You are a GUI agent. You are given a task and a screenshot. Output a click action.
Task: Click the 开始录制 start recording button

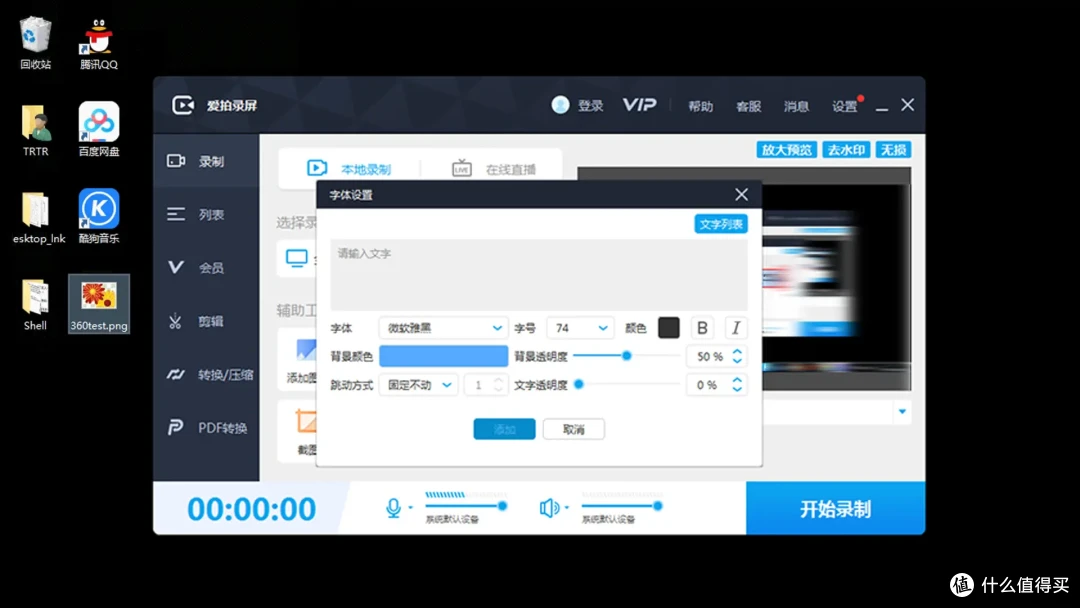835,508
